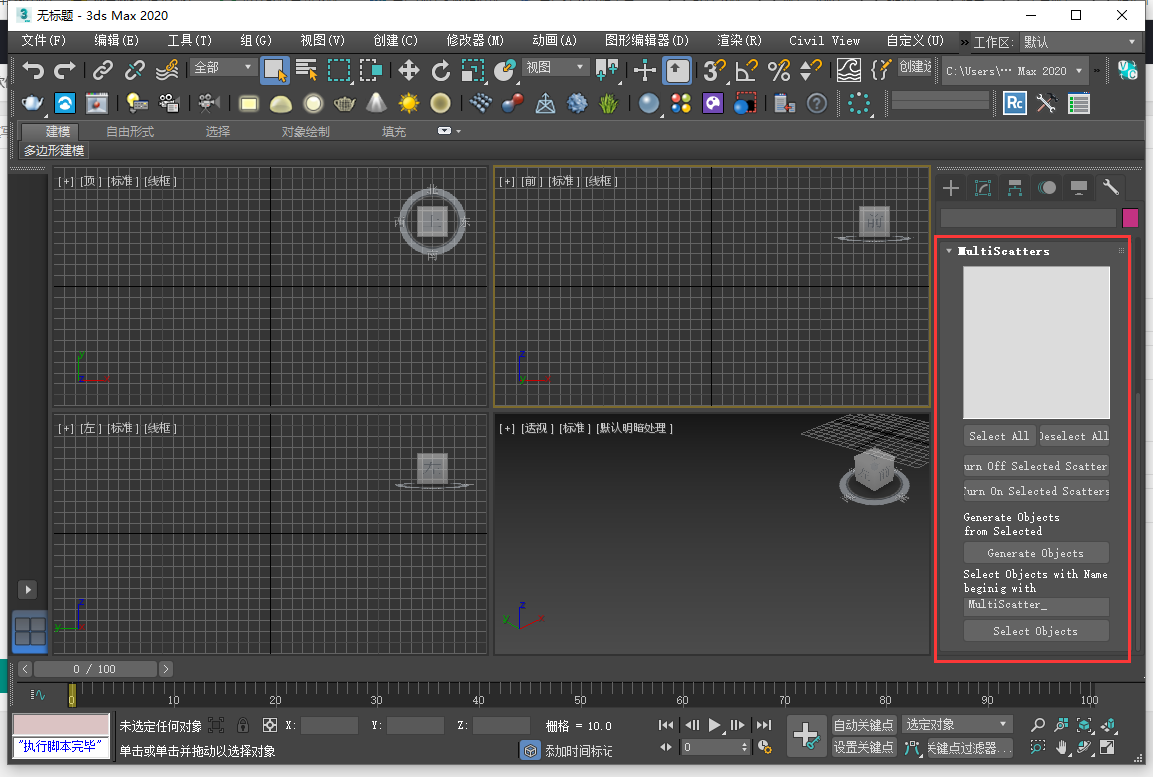Select the teapot primitive icon
The width and height of the screenshot is (1153, 777).
coord(343,103)
